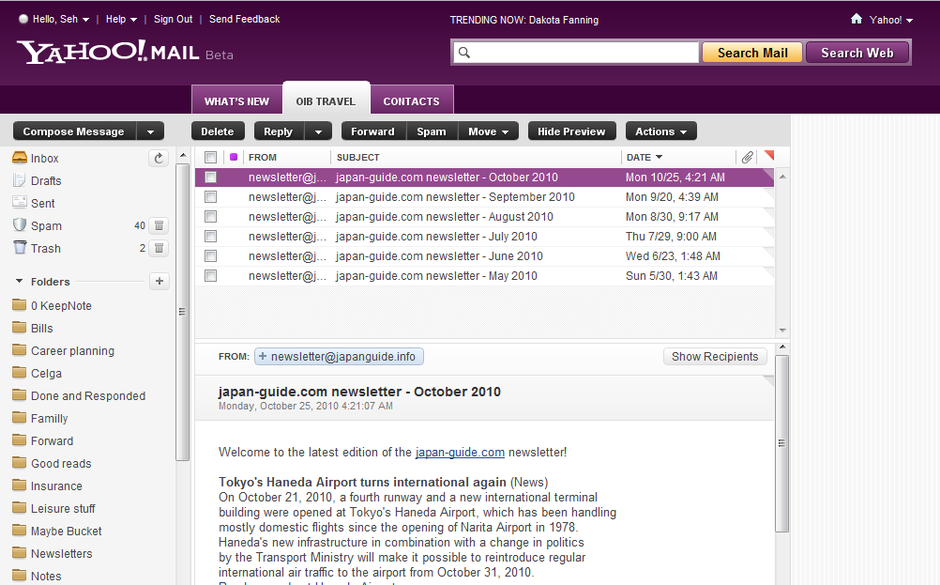The height and width of the screenshot is (585, 940).
Task: Check the May 2010 newsletter checkbox
Action: pyautogui.click(x=210, y=276)
